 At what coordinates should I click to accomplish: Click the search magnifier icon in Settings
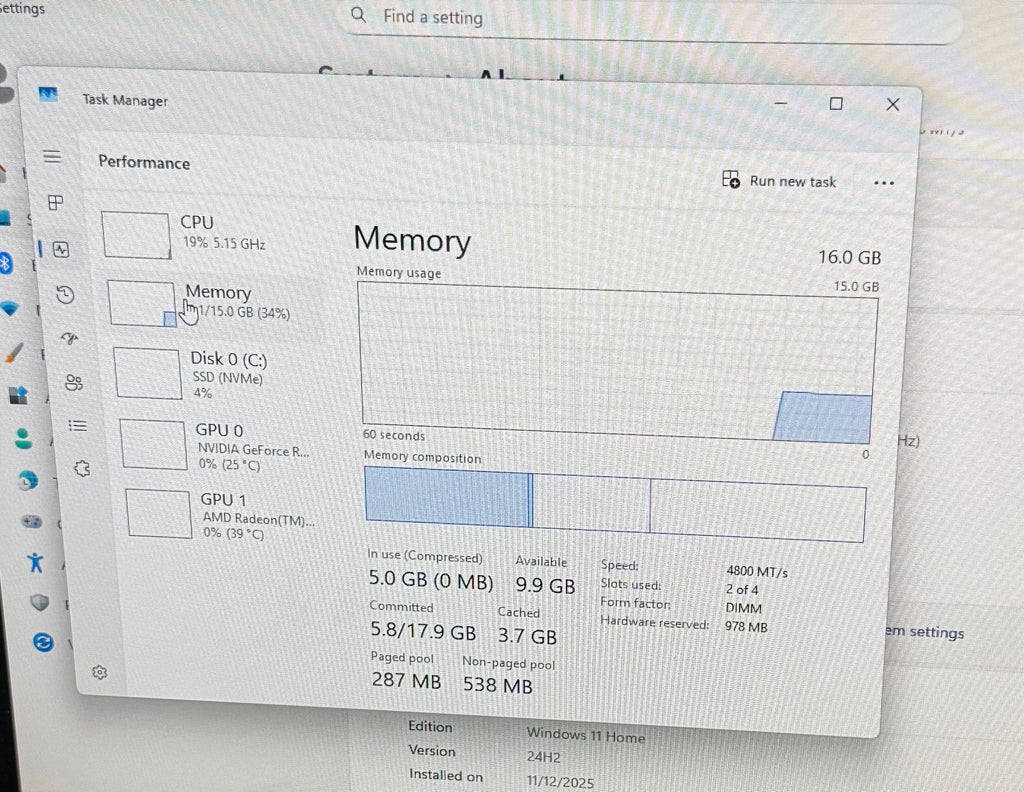[x=359, y=14]
